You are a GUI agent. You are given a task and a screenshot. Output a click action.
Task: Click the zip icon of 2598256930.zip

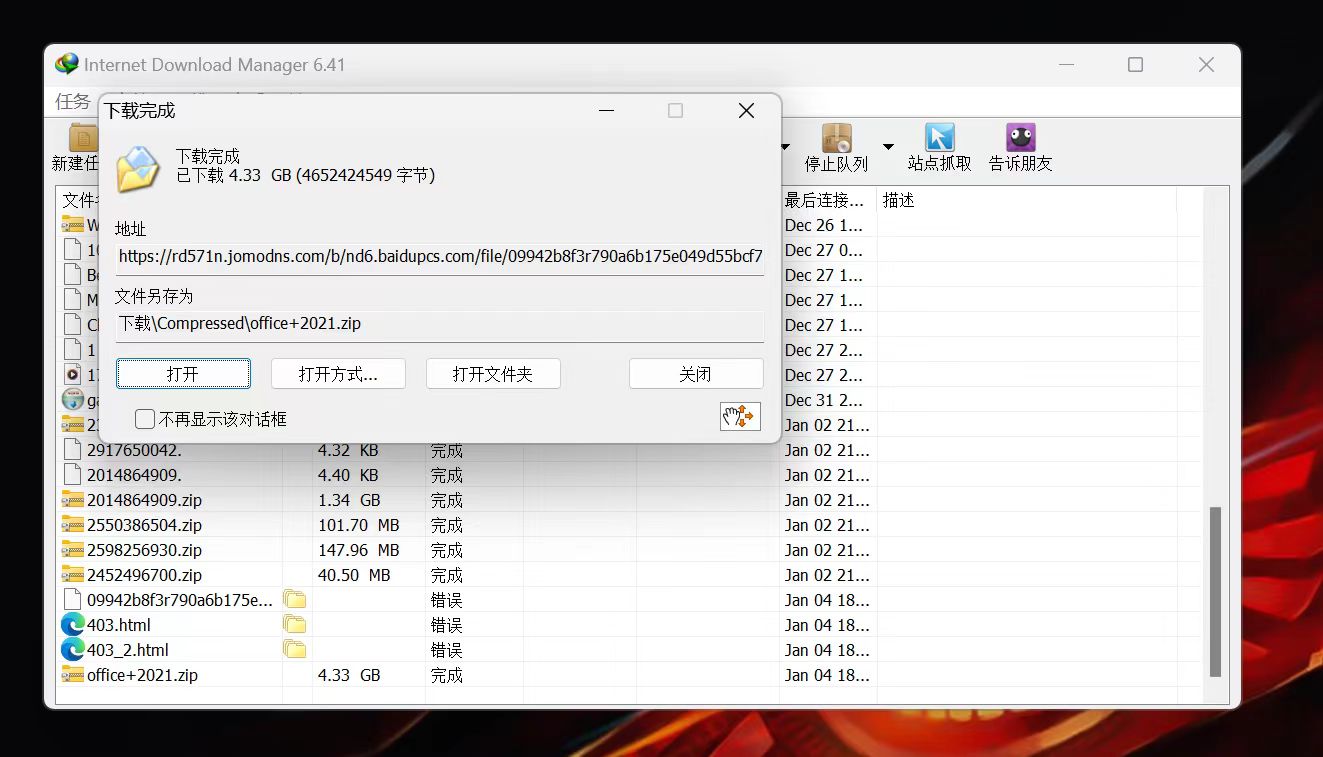[x=72, y=550]
